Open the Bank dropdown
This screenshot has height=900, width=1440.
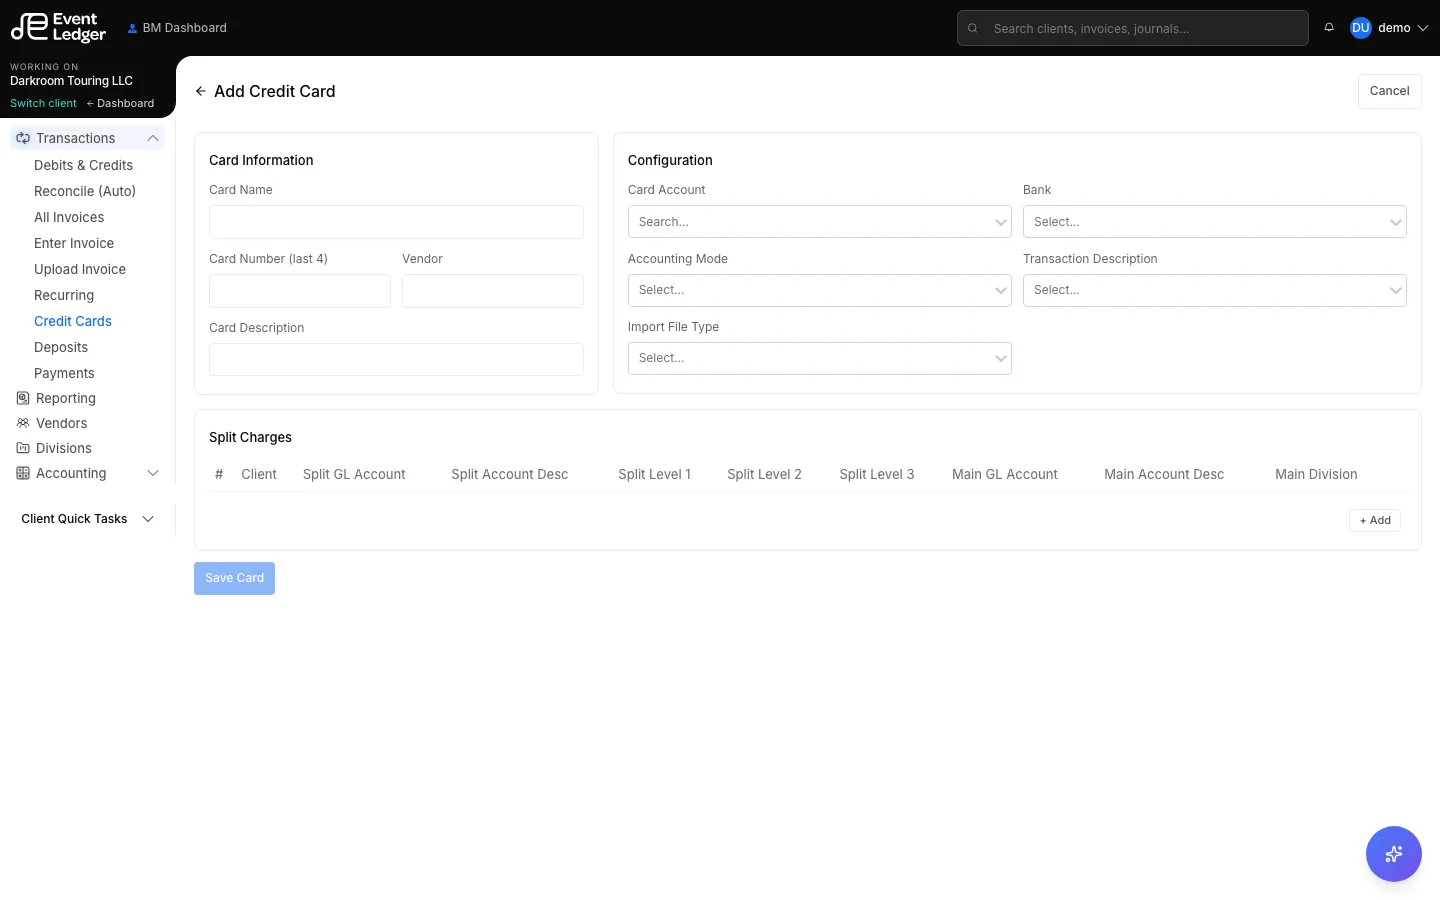pos(1214,222)
